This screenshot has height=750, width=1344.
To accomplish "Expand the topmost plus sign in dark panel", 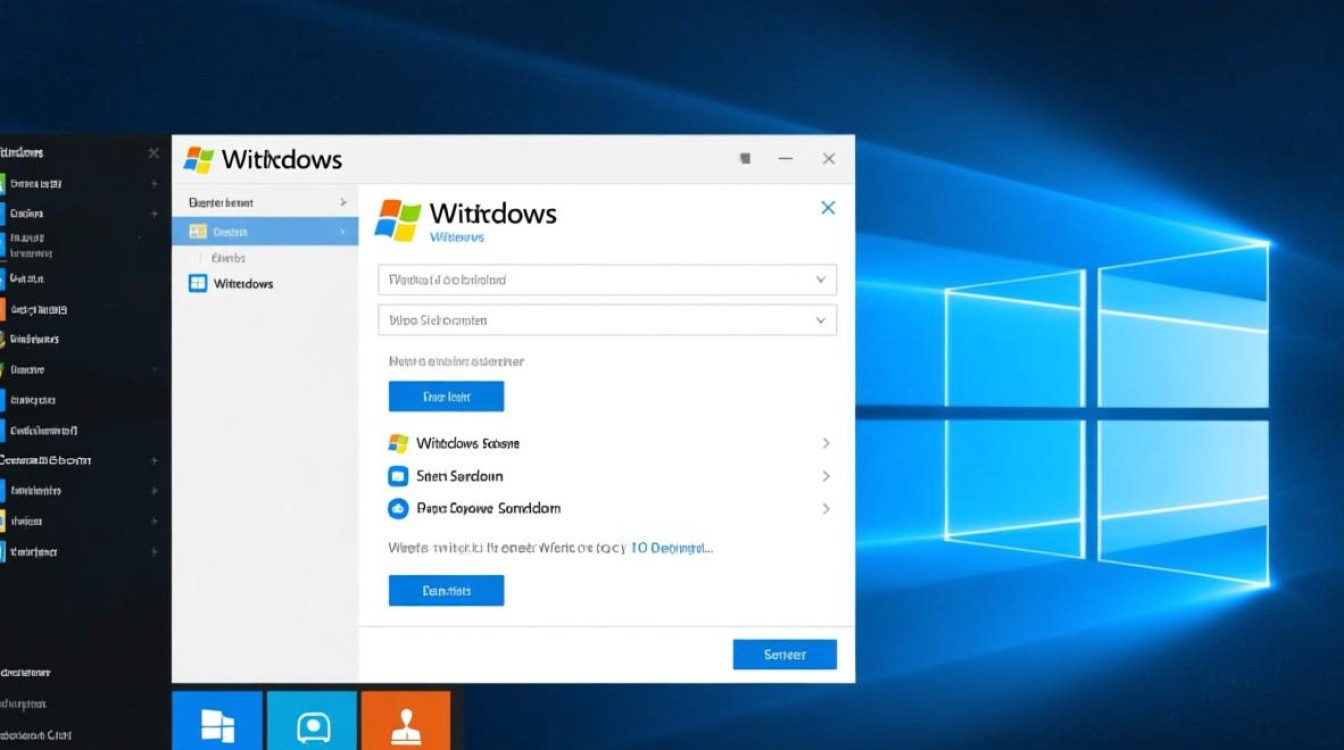I will (154, 184).
